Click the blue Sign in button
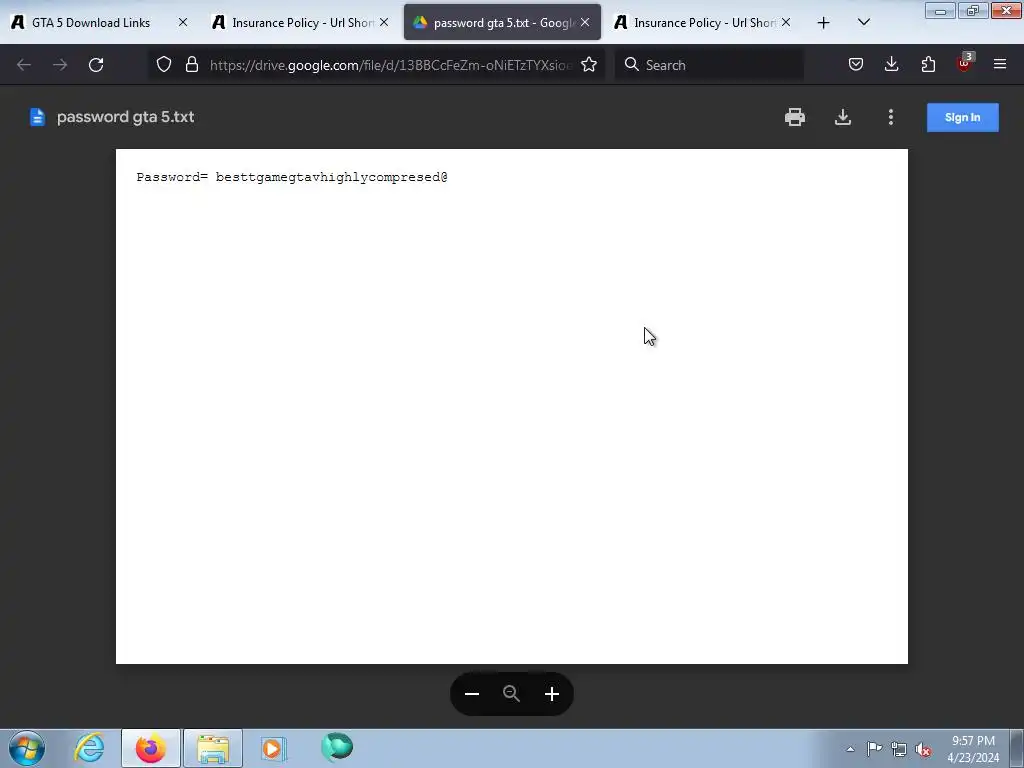The height and width of the screenshot is (768, 1024). [963, 118]
